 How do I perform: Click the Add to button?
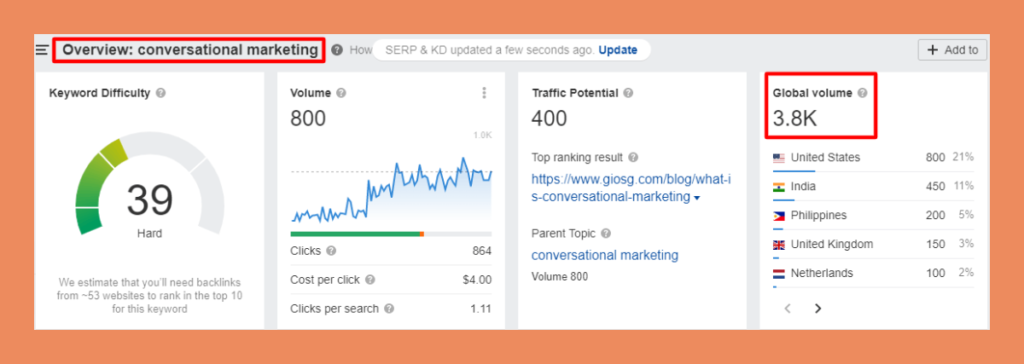pyautogui.click(x=952, y=50)
